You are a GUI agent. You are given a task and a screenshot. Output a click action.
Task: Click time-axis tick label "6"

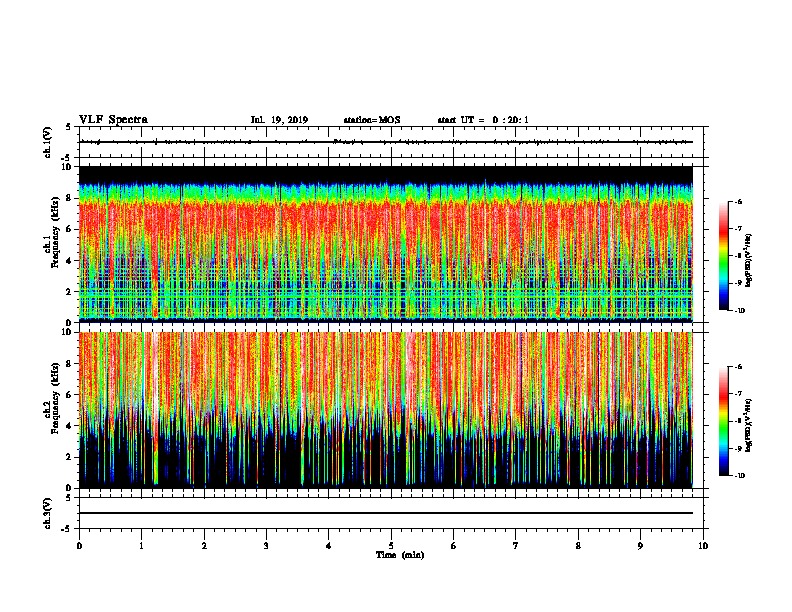pos(454,546)
